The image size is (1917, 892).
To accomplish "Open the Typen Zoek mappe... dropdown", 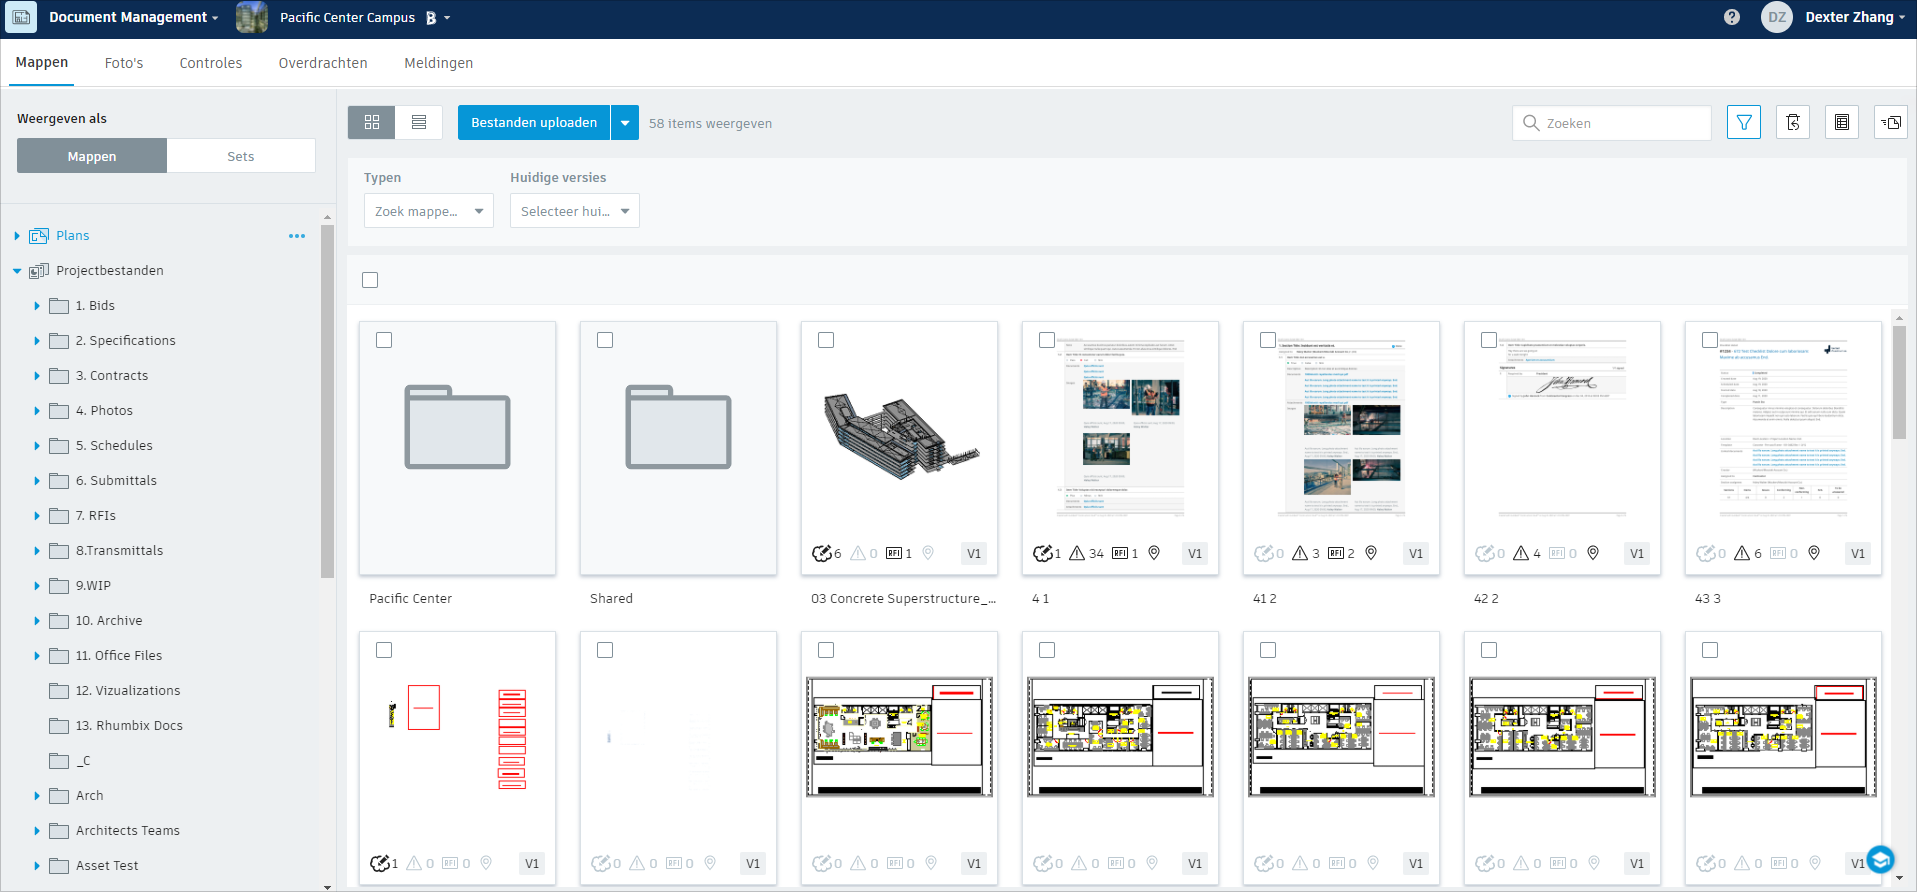I will point(428,211).
